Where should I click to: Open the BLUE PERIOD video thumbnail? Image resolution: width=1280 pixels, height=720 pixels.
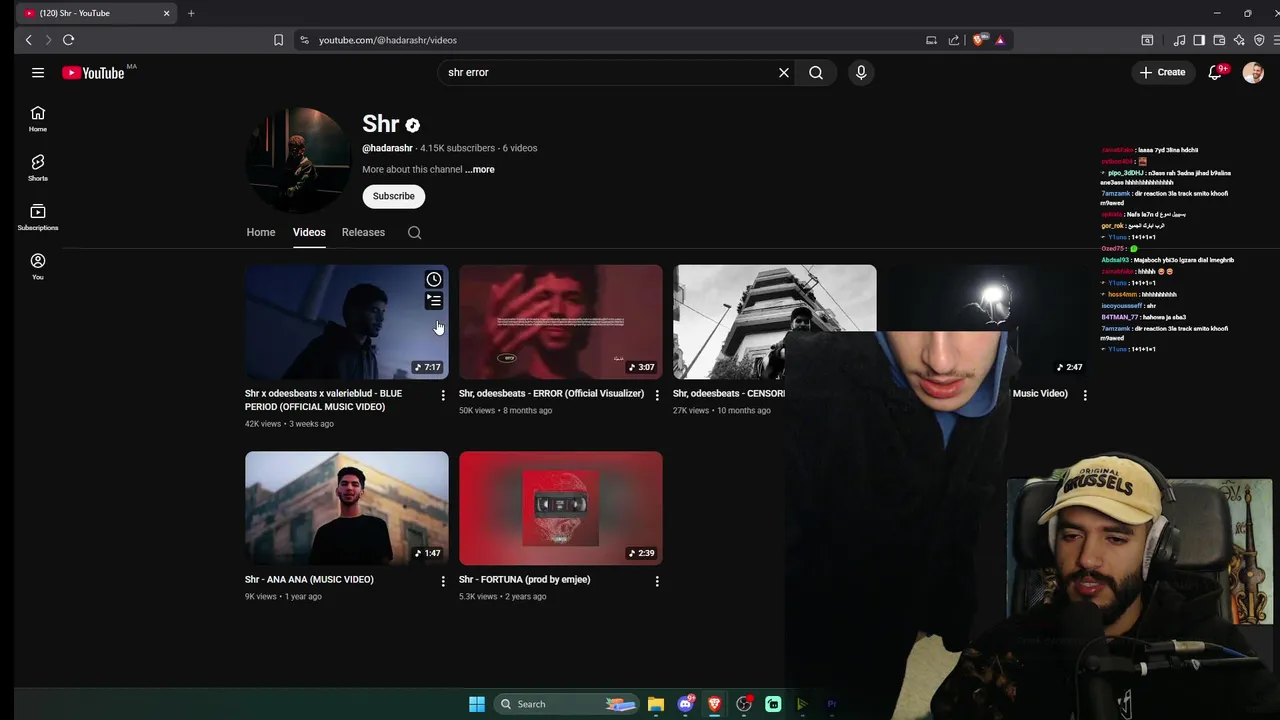coord(347,322)
